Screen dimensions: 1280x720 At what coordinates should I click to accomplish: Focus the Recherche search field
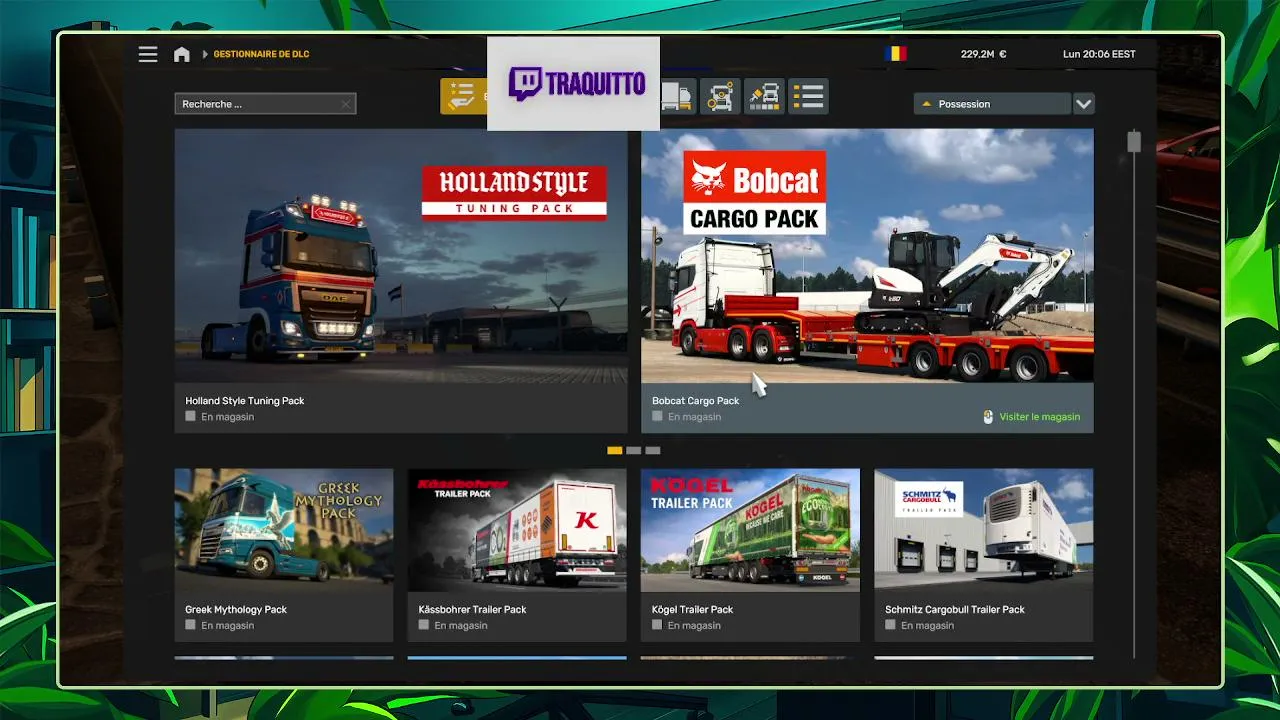tap(265, 104)
